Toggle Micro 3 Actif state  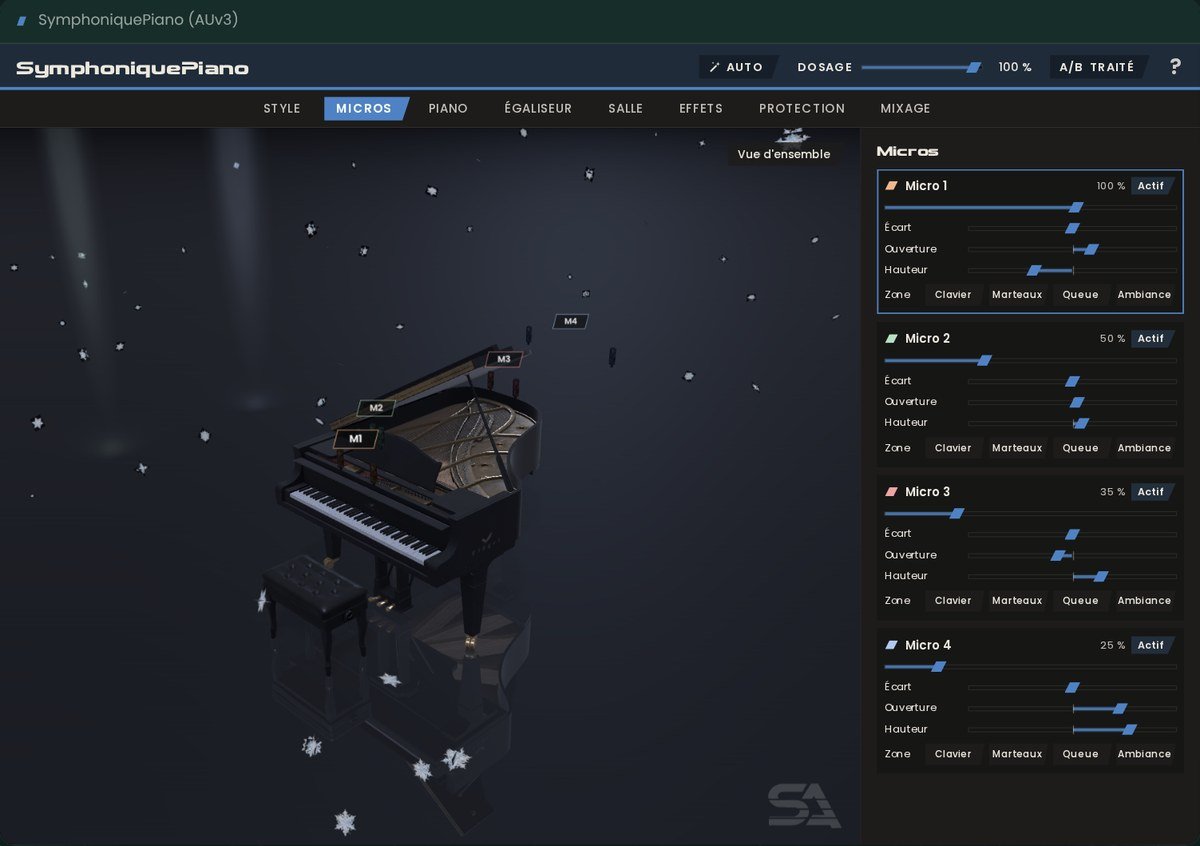(1151, 492)
